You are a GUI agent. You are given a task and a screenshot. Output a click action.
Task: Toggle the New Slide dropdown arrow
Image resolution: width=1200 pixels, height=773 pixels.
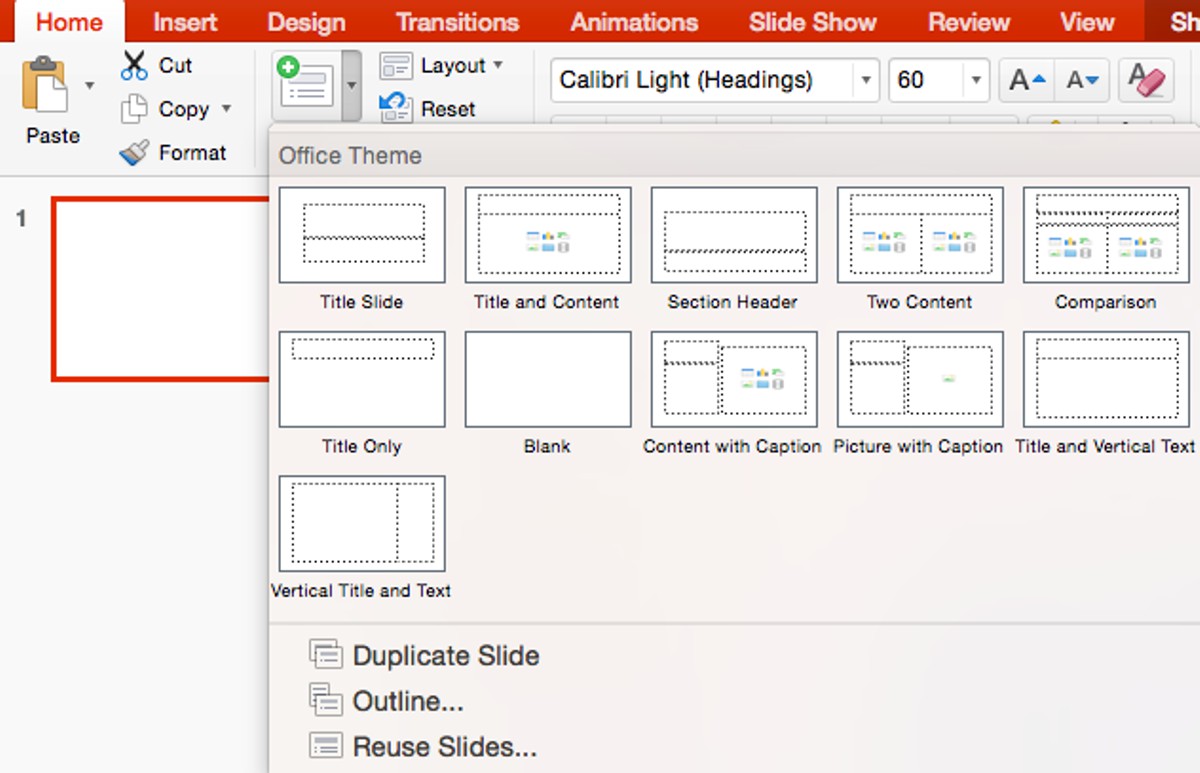pyautogui.click(x=351, y=86)
